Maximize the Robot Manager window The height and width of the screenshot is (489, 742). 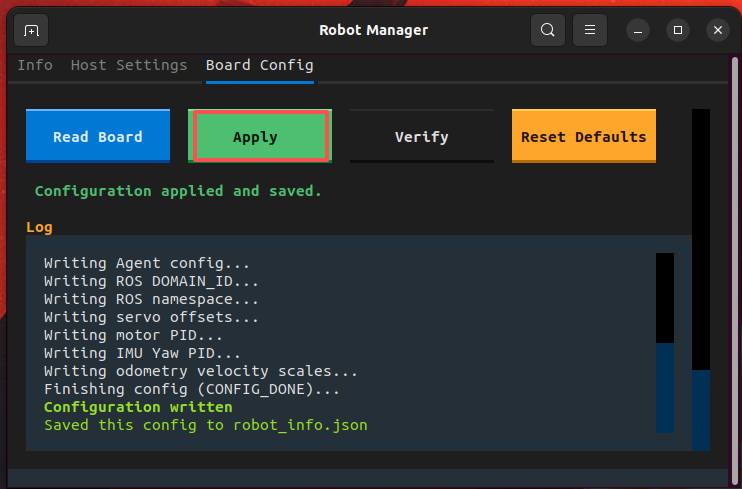(x=678, y=30)
